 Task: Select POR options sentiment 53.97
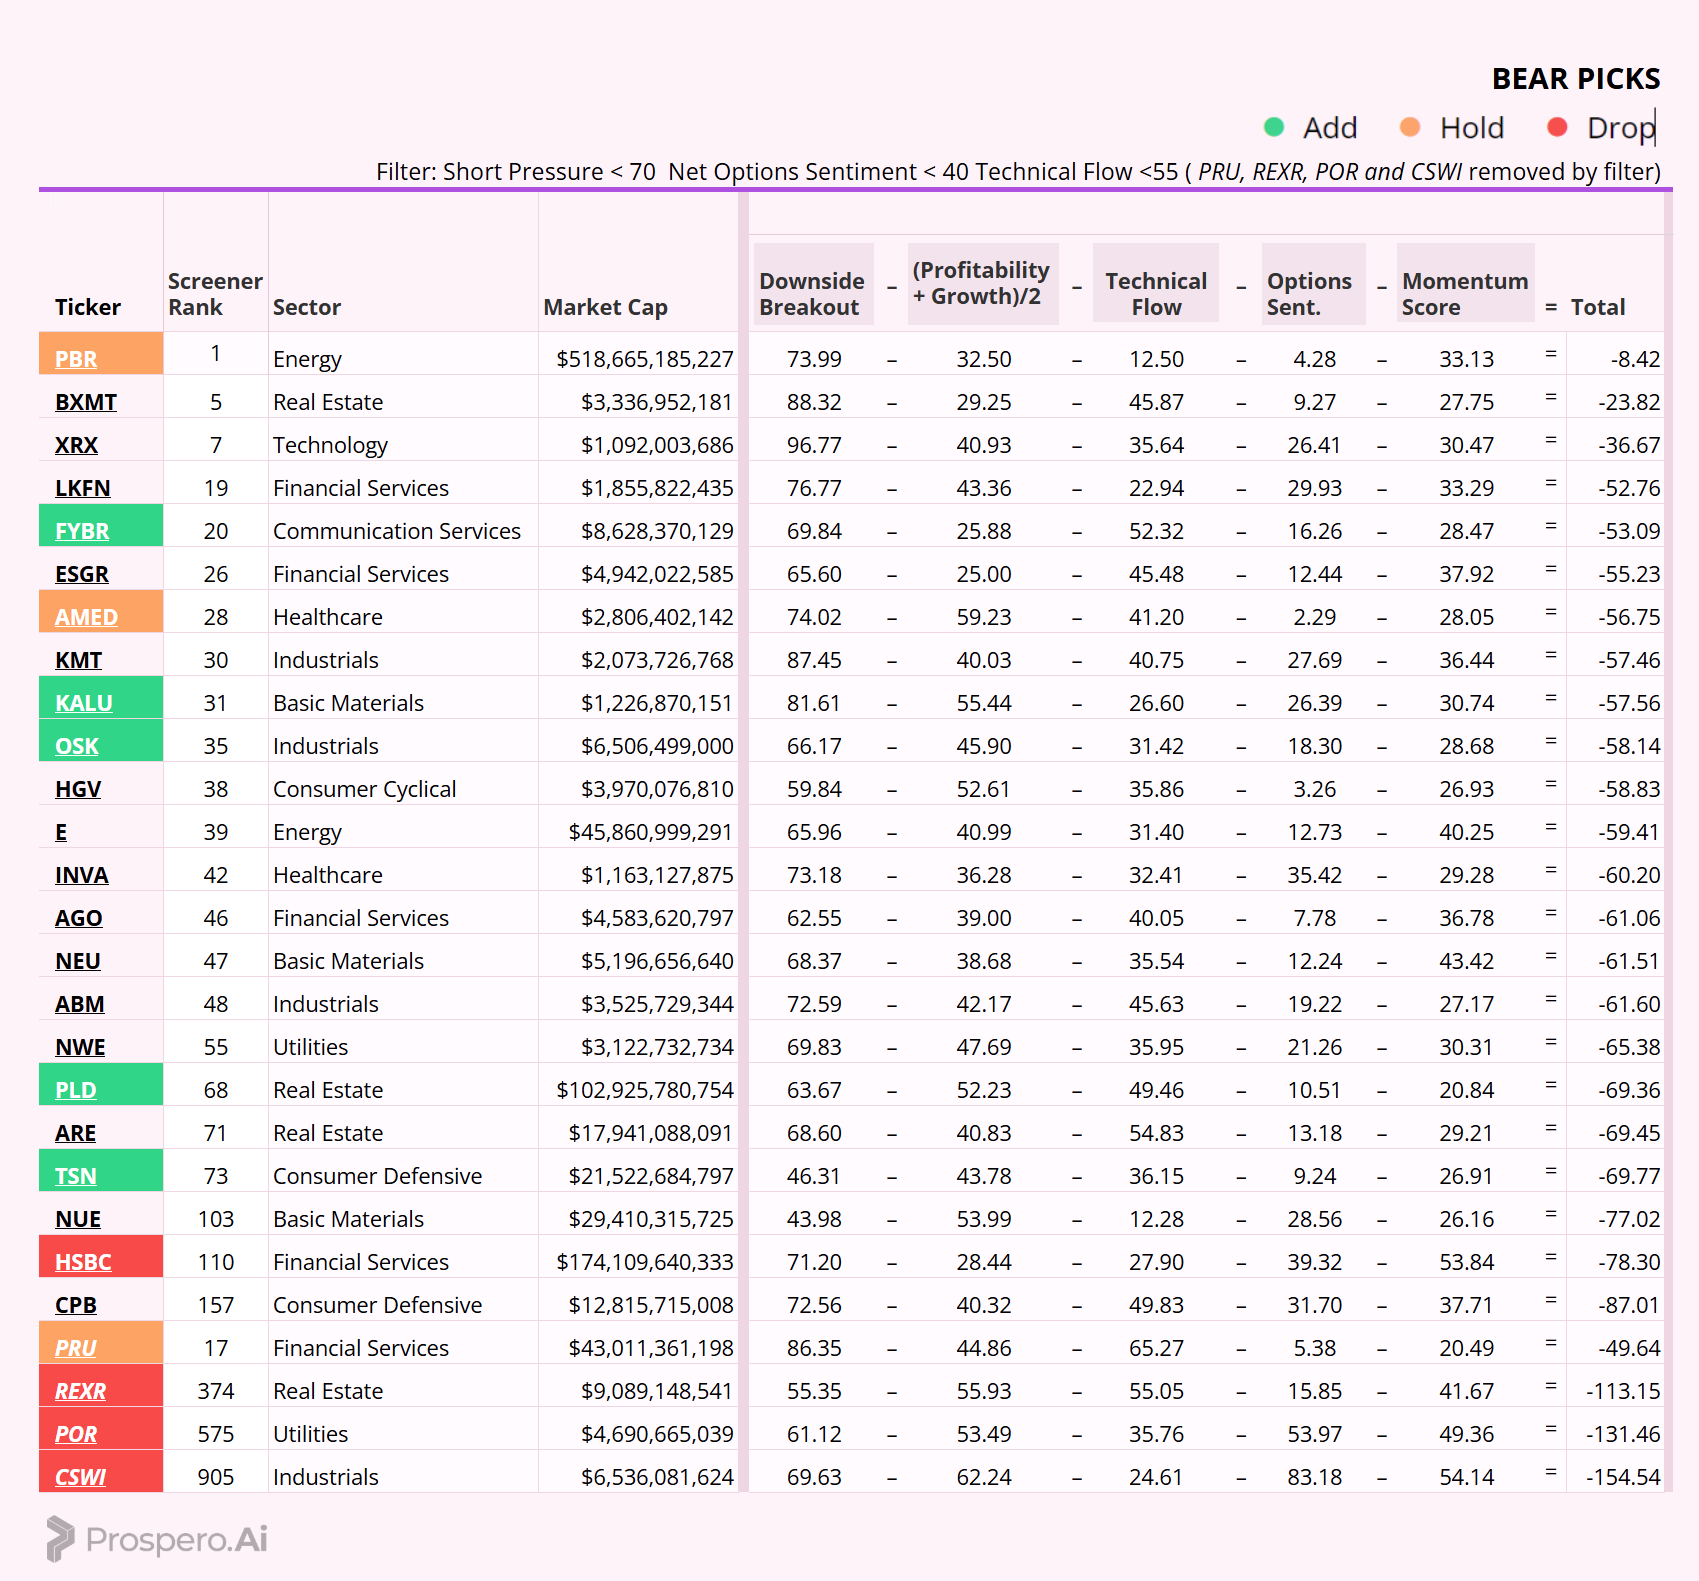(1314, 1434)
